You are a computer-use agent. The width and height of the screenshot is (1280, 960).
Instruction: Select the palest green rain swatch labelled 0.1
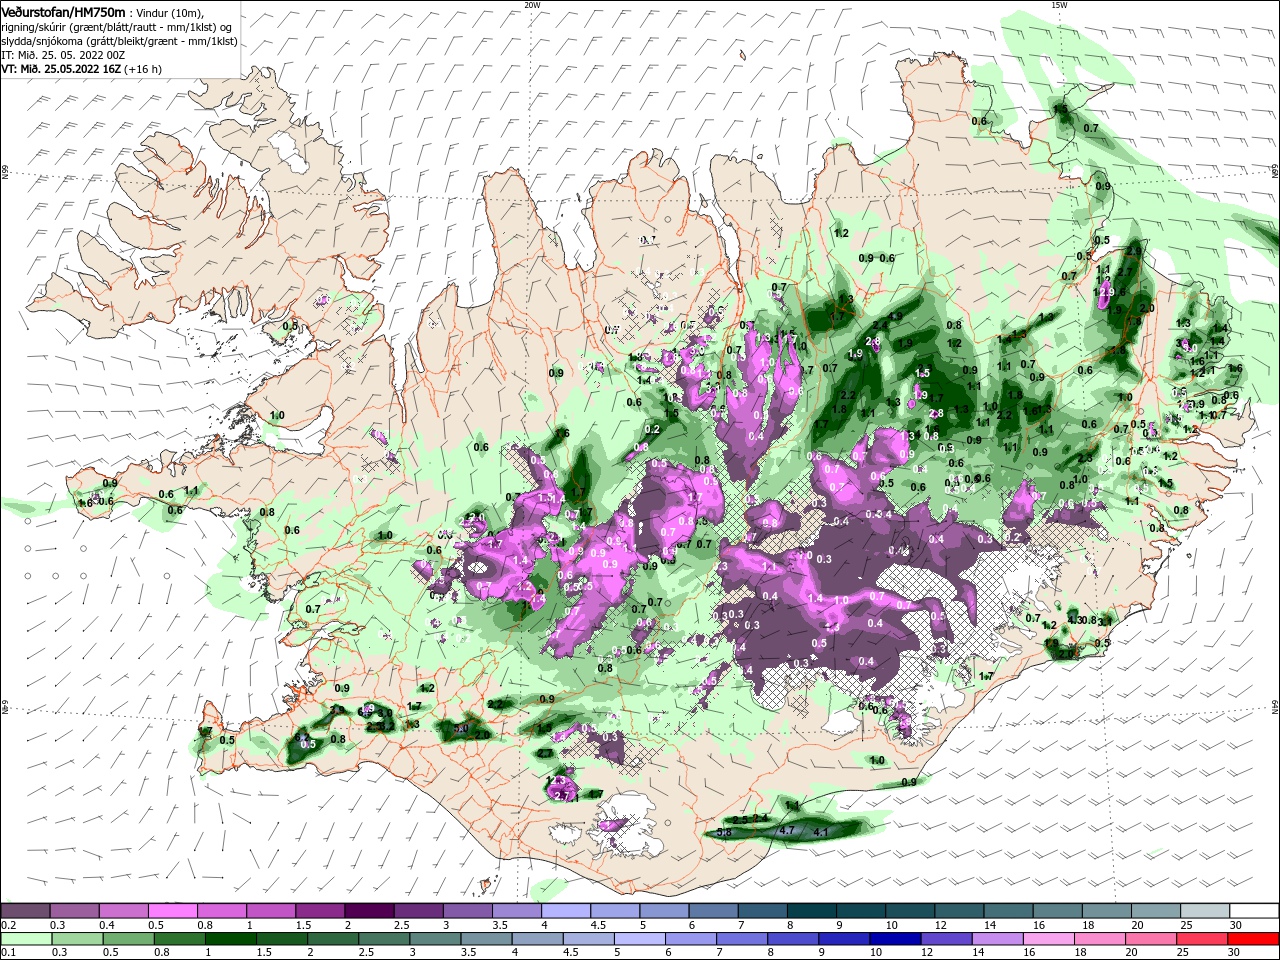point(25,939)
